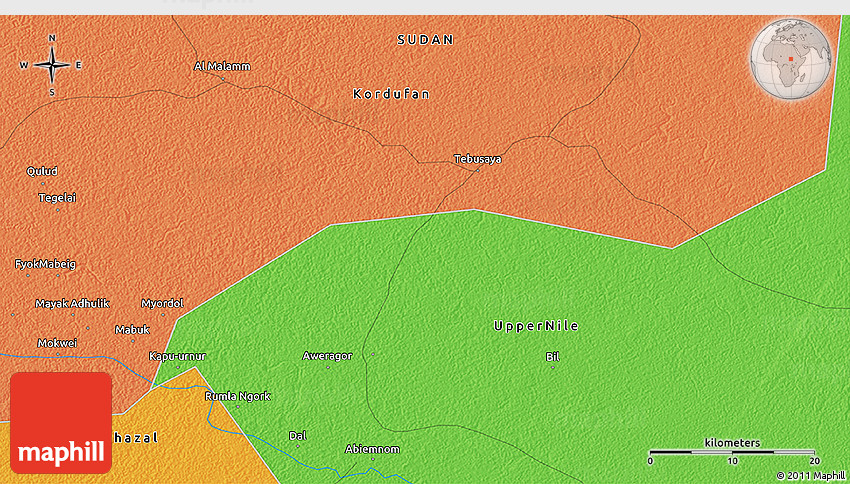Click the compass rose icon
Viewport: 850px width, 484px height.
click(52, 65)
